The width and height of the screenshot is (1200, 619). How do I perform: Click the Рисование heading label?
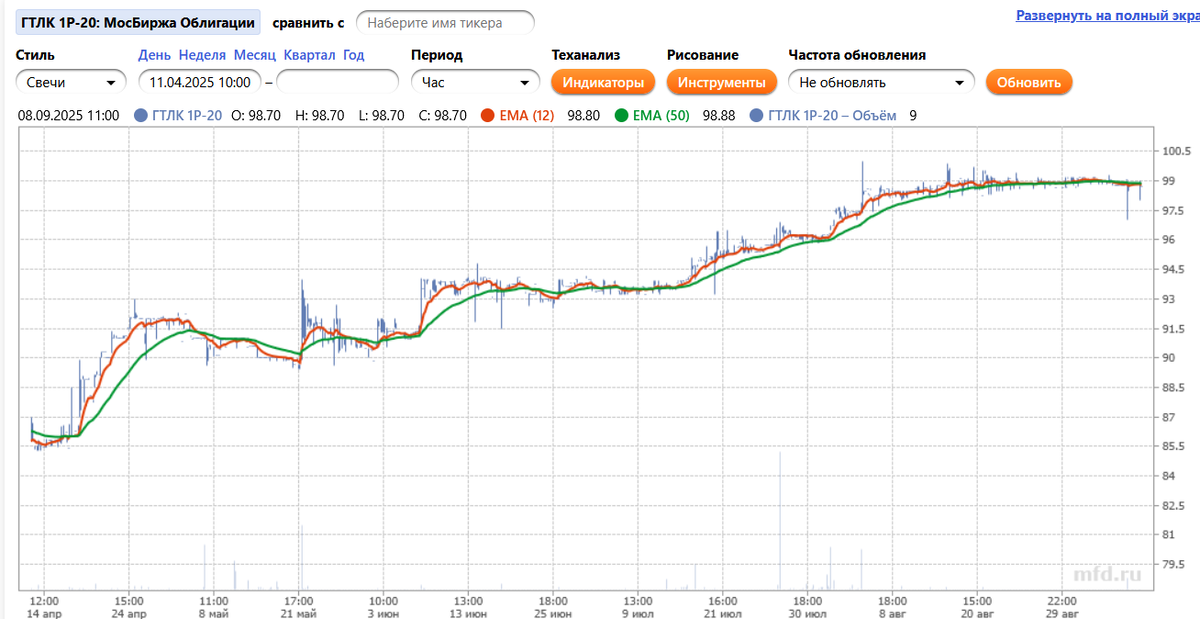[703, 55]
